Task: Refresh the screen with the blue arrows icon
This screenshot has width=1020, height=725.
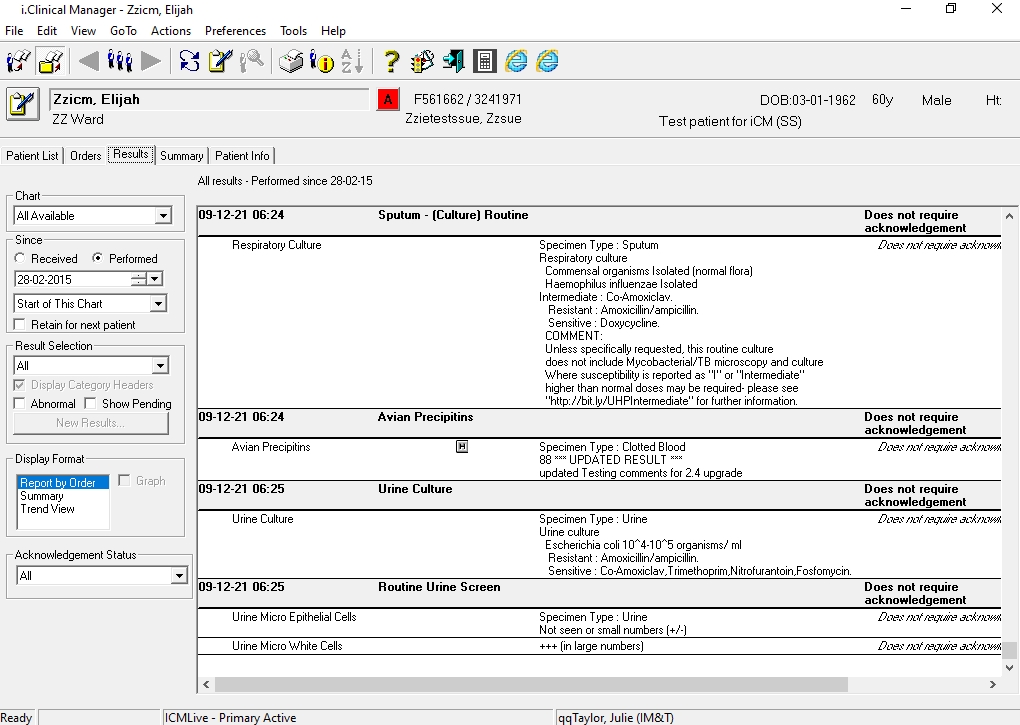Action: pyautogui.click(x=189, y=61)
